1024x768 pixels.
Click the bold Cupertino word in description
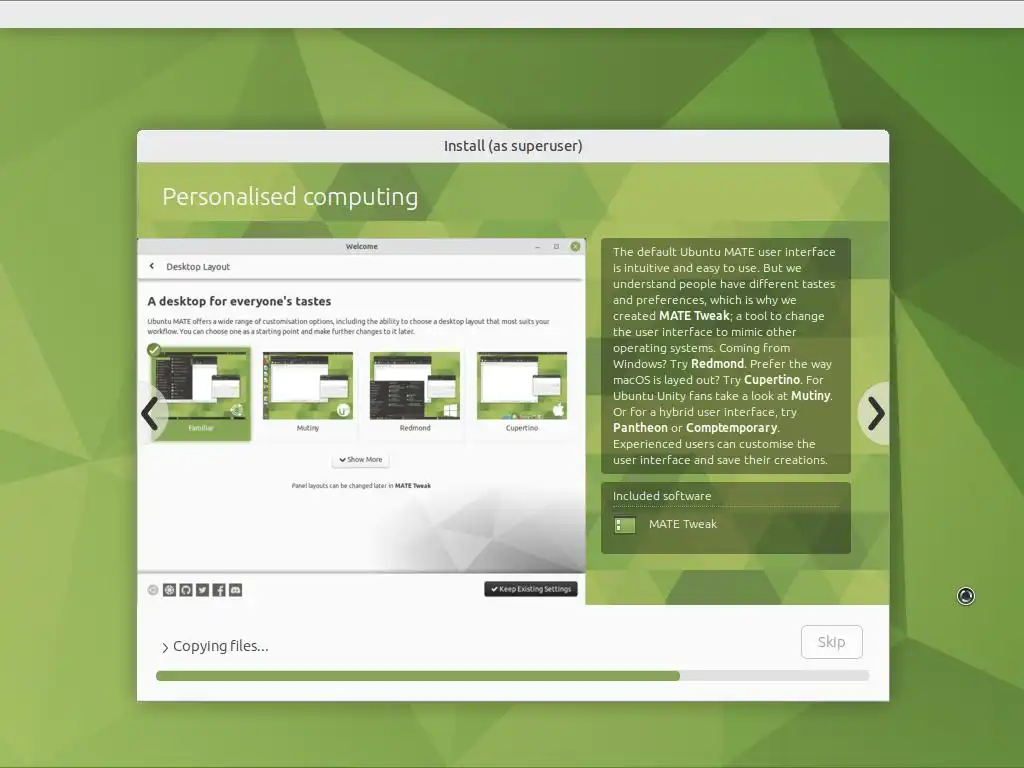click(772, 379)
